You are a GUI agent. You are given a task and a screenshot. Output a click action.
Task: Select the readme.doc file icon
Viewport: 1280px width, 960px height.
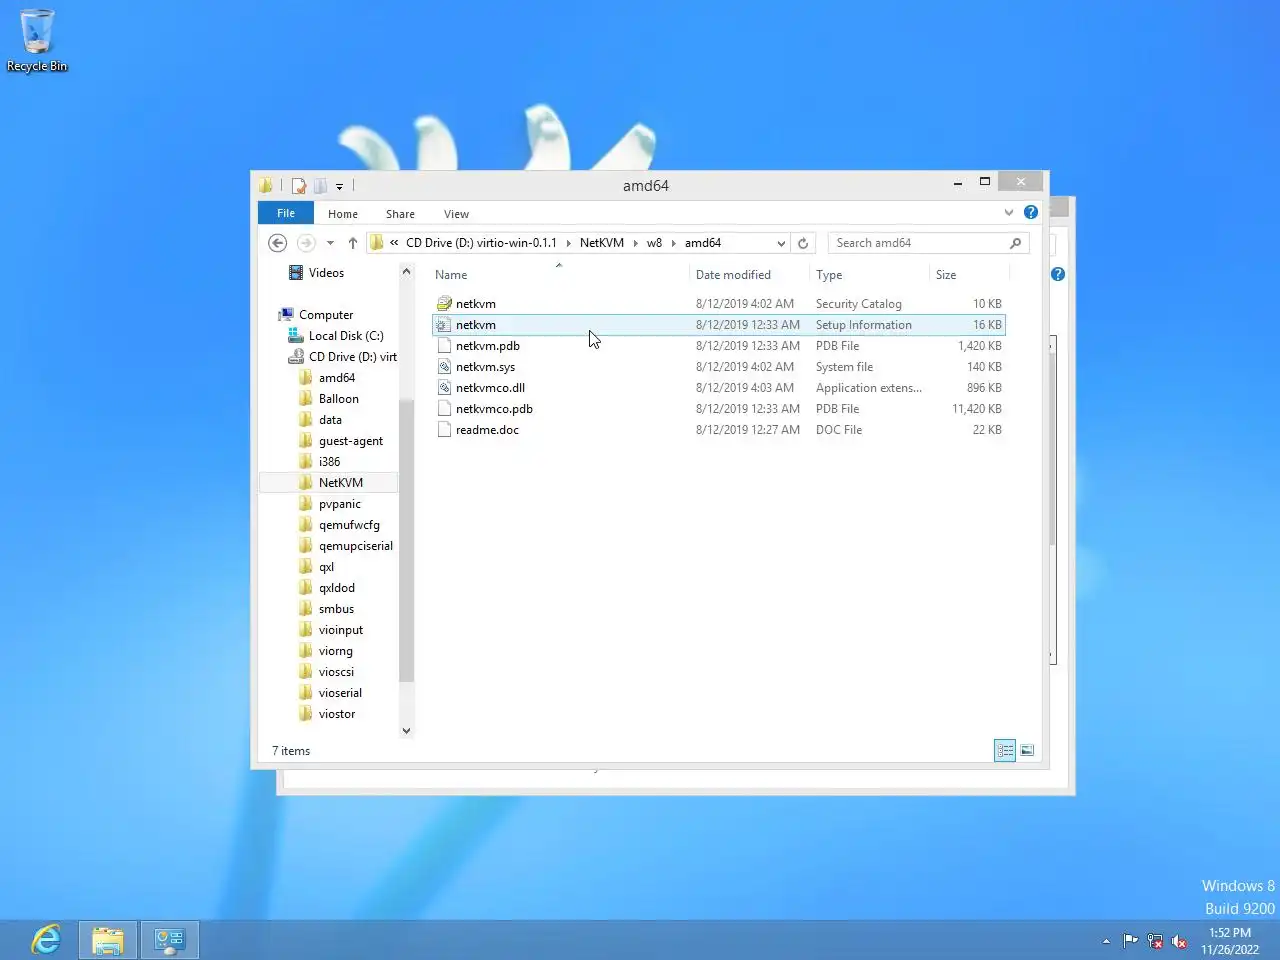pyautogui.click(x=444, y=430)
